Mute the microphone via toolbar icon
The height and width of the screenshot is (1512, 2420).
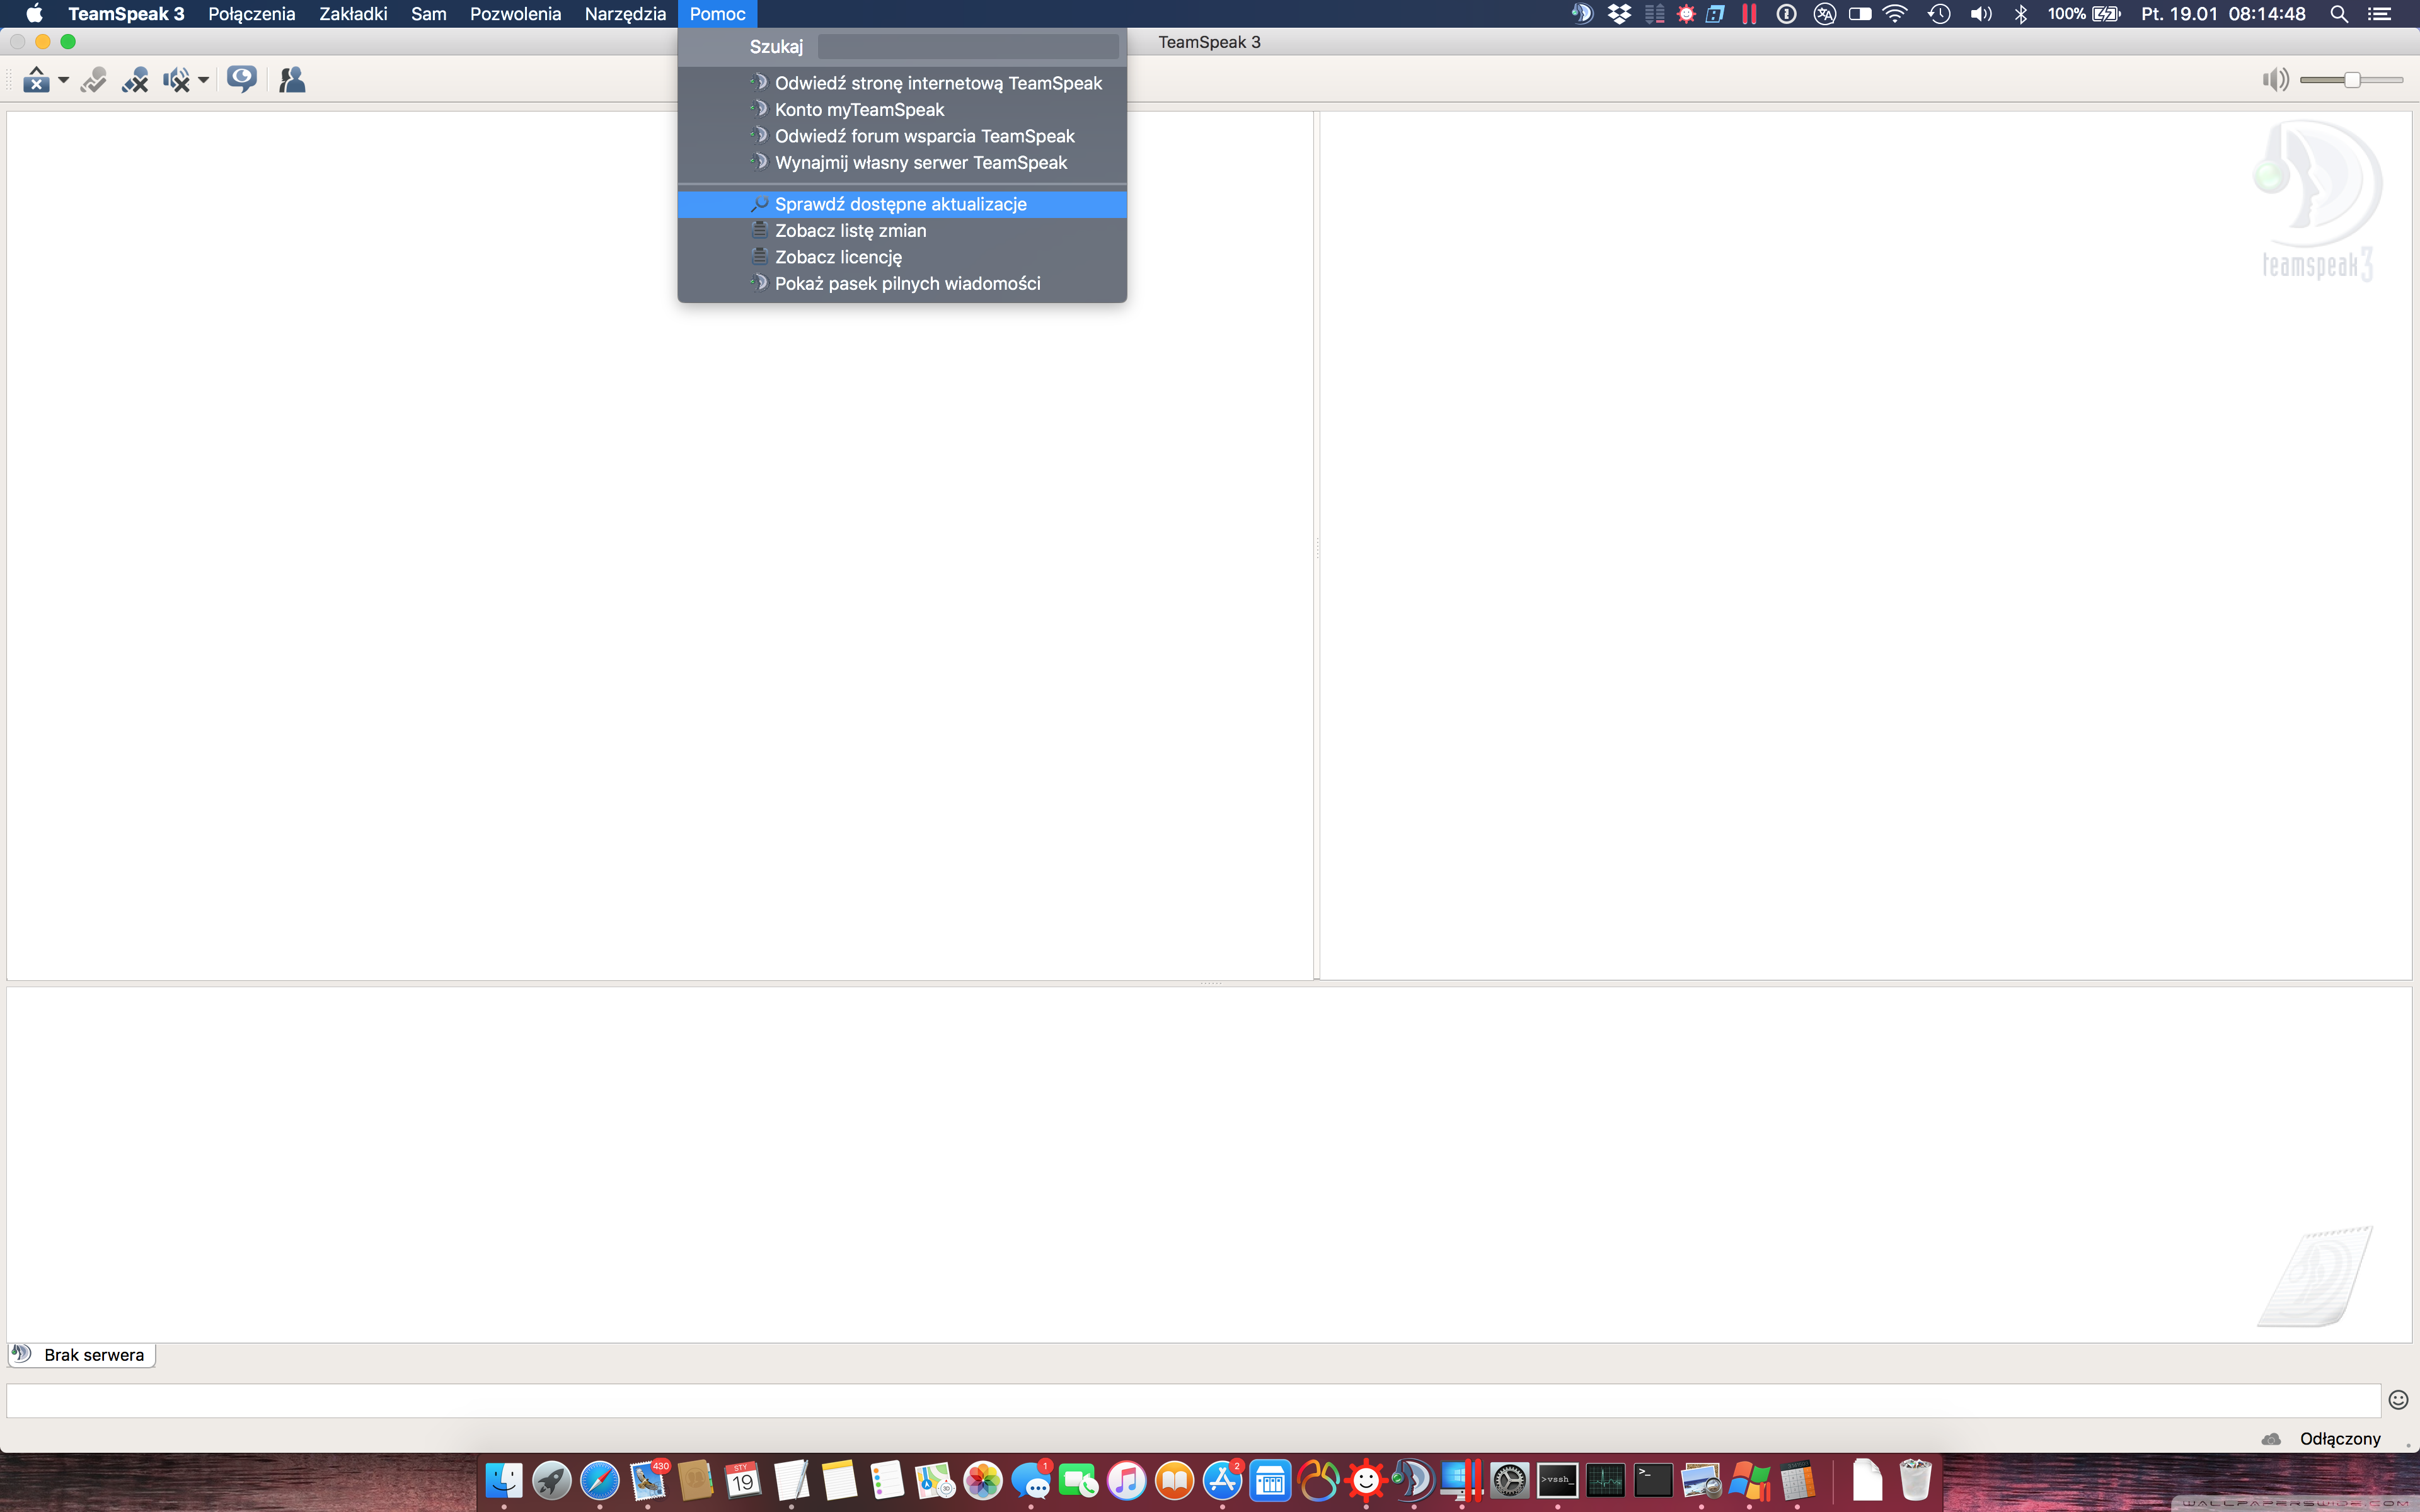135,79
